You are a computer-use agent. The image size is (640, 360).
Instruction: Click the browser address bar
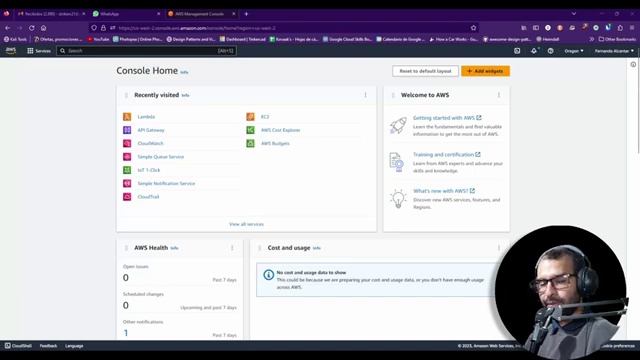click(284, 28)
